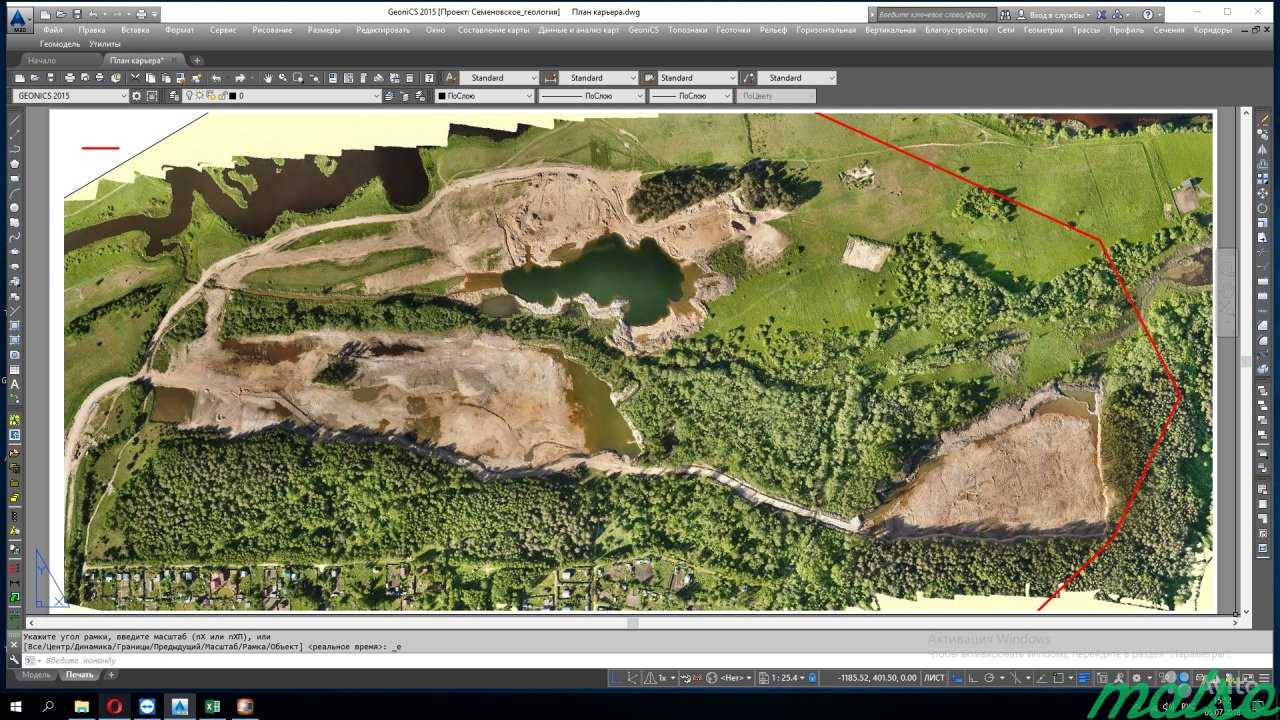1280x720 pixels.
Task: Click the Undo arrow in standard toolbar
Action: 216,77
